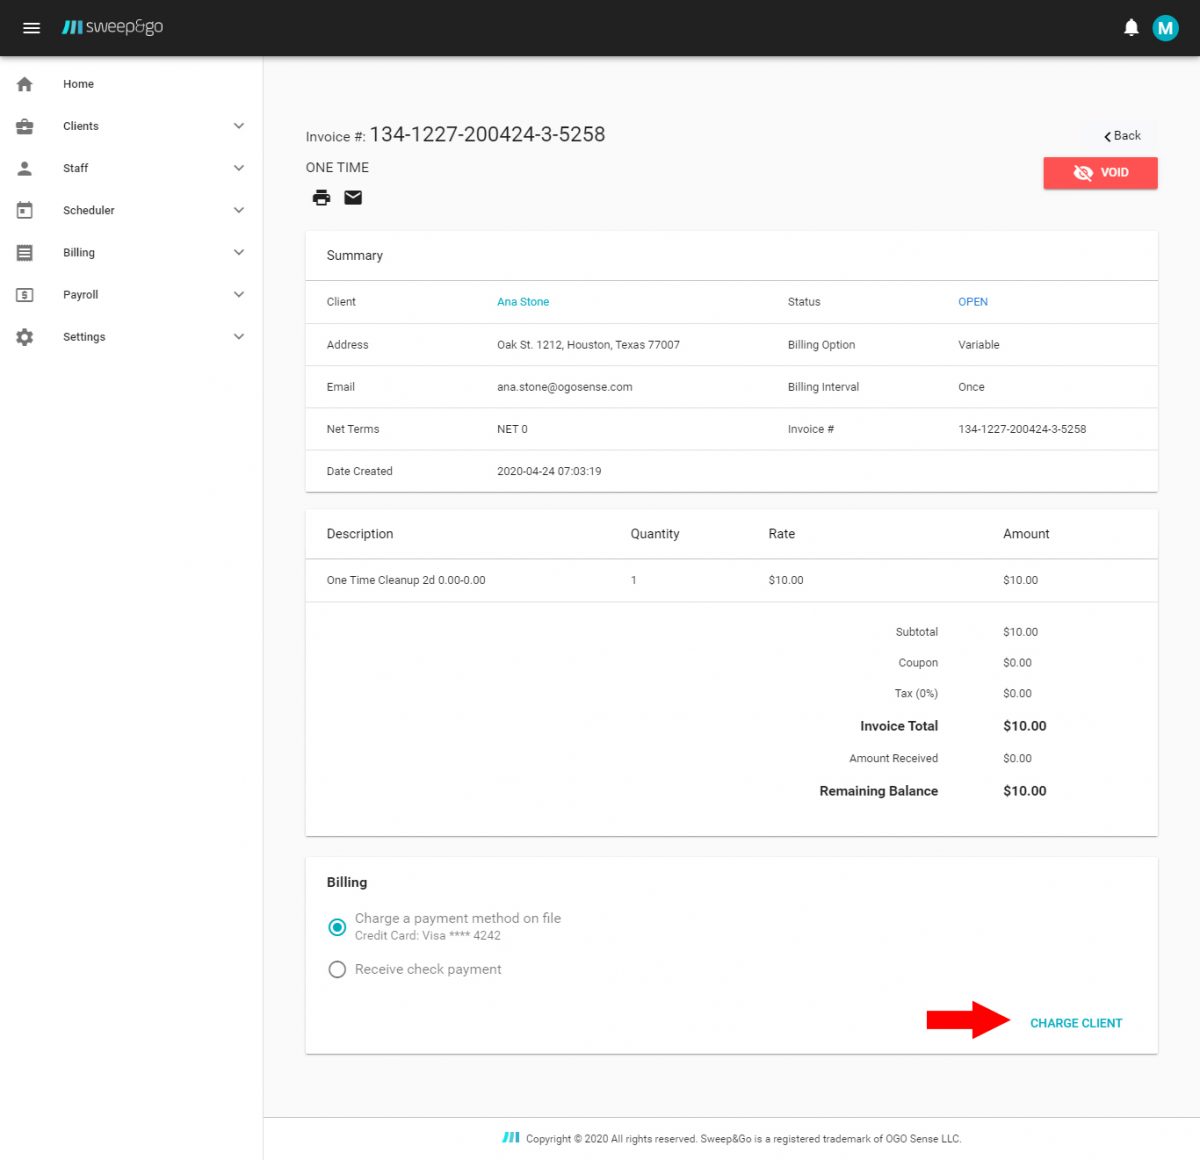1200x1160 pixels.
Task: Click the Payroll dollar icon in the sidebar
Action: [x=24, y=294]
